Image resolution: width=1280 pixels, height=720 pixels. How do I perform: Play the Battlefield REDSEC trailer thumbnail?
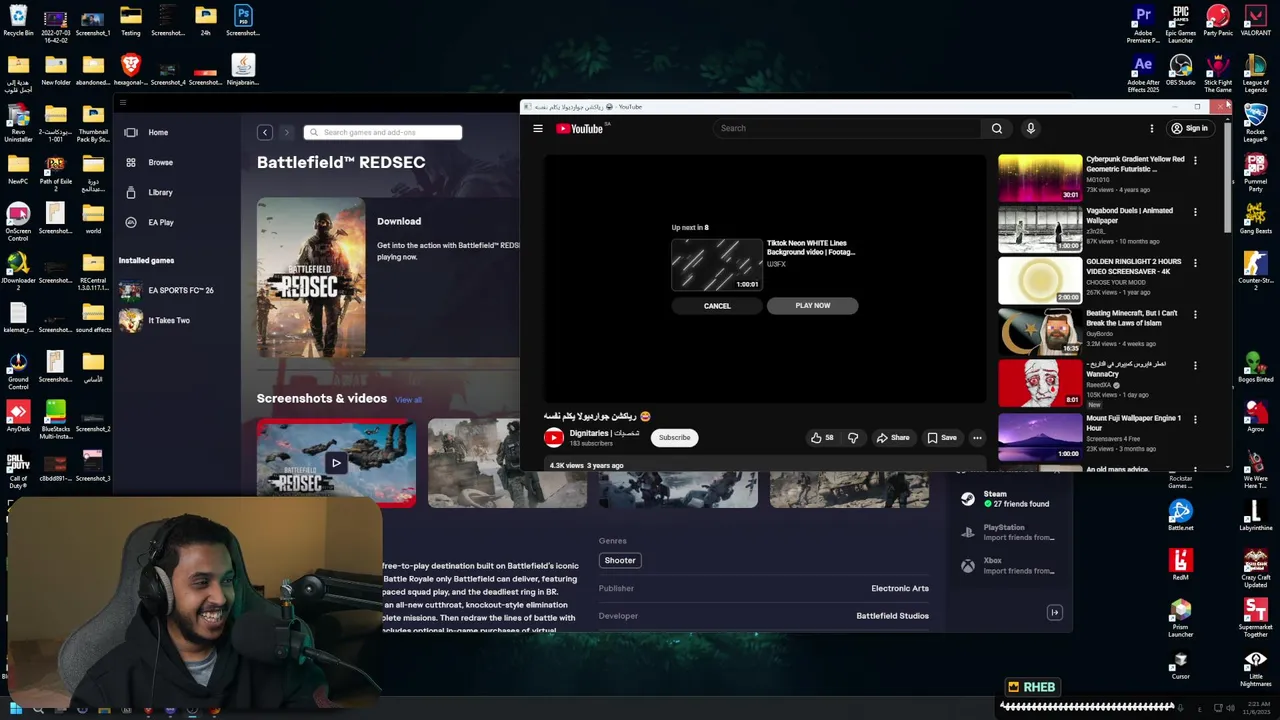[x=336, y=463]
